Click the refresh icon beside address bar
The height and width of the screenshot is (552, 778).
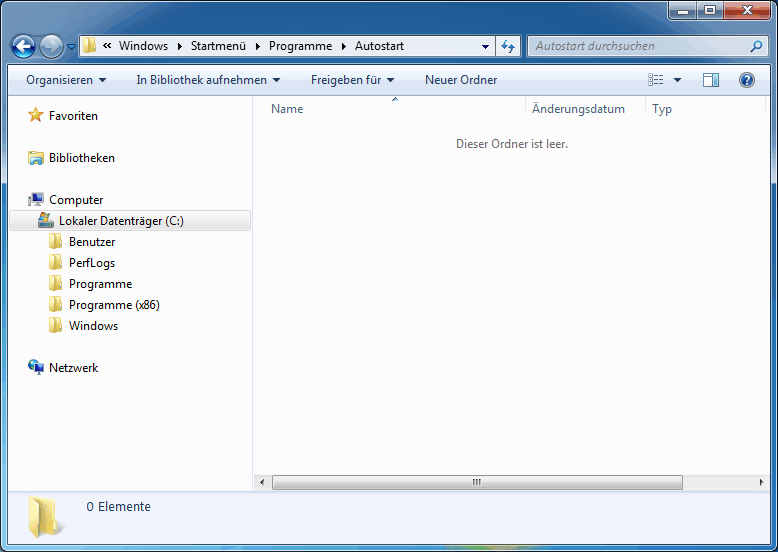(508, 46)
